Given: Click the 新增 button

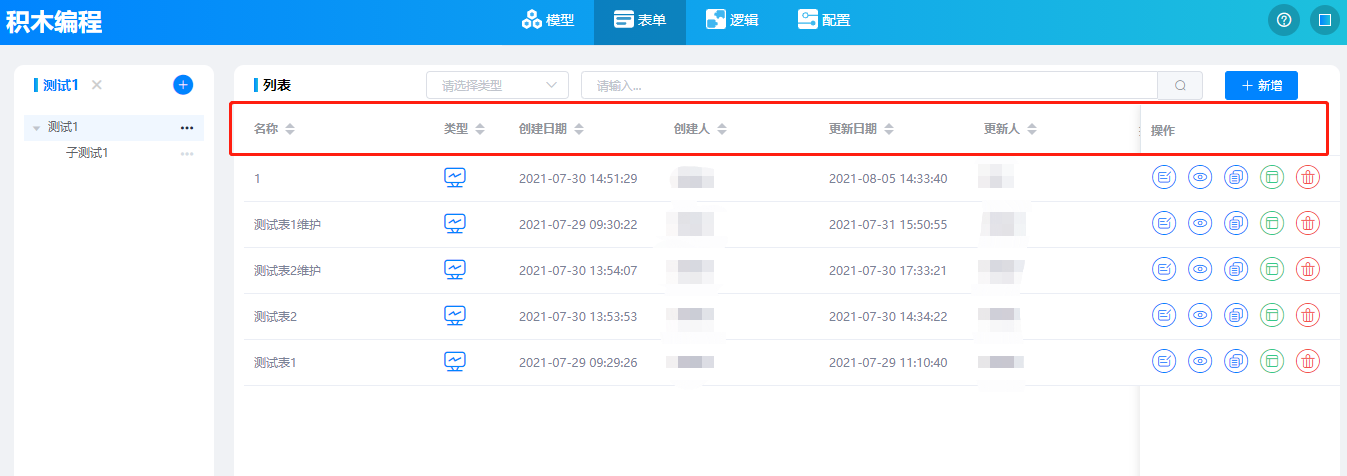Looking at the screenshot, I should coord(1260,86).
